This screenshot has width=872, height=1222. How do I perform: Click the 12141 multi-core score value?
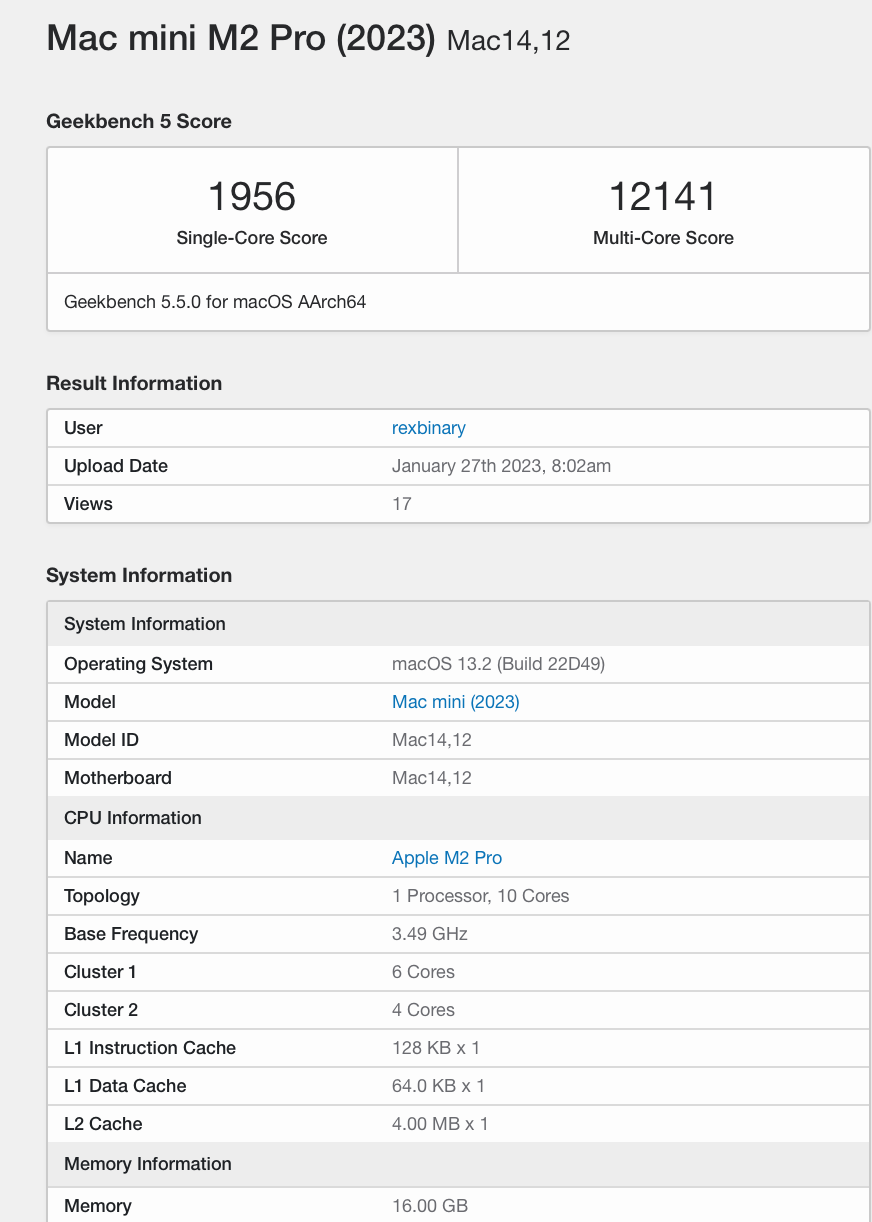point(663,196)
